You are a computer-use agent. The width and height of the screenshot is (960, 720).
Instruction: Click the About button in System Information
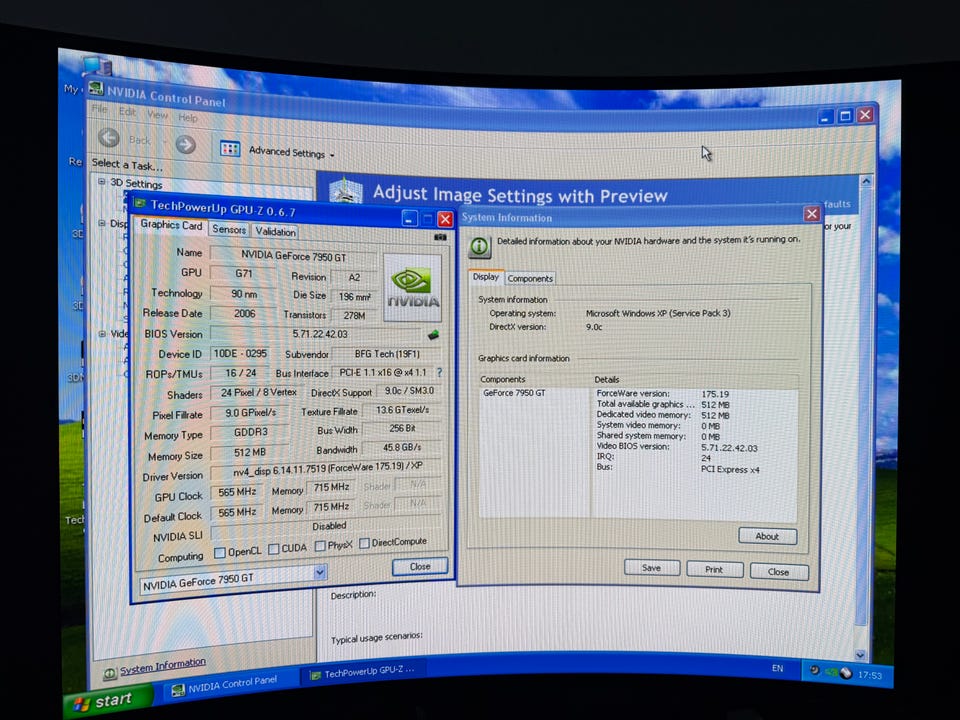coord(767,536)
